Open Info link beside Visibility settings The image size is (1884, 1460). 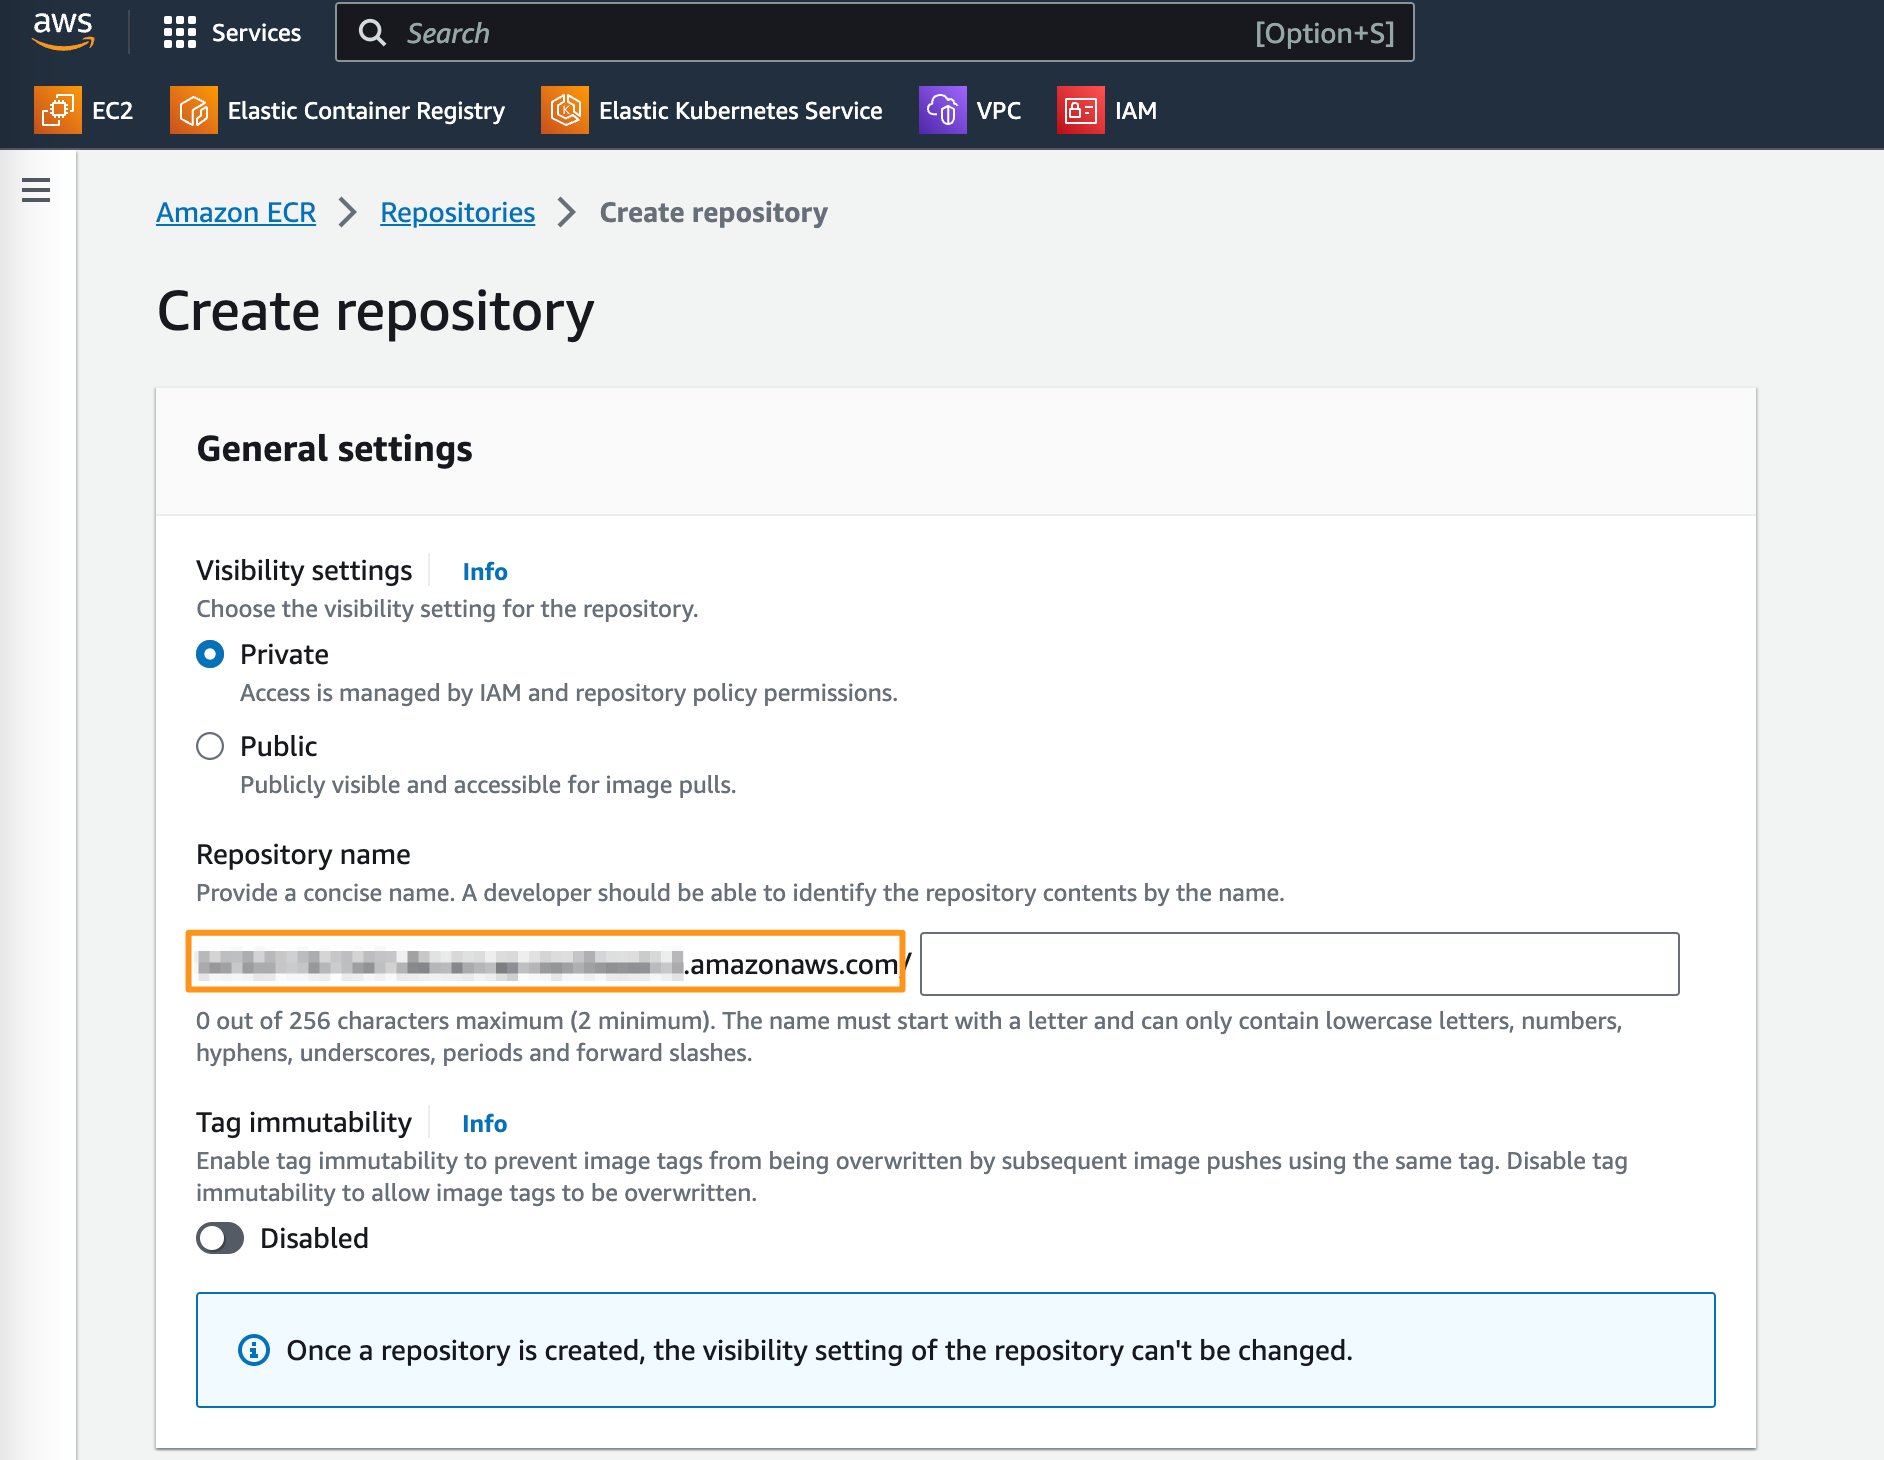(x=485, y=572)
